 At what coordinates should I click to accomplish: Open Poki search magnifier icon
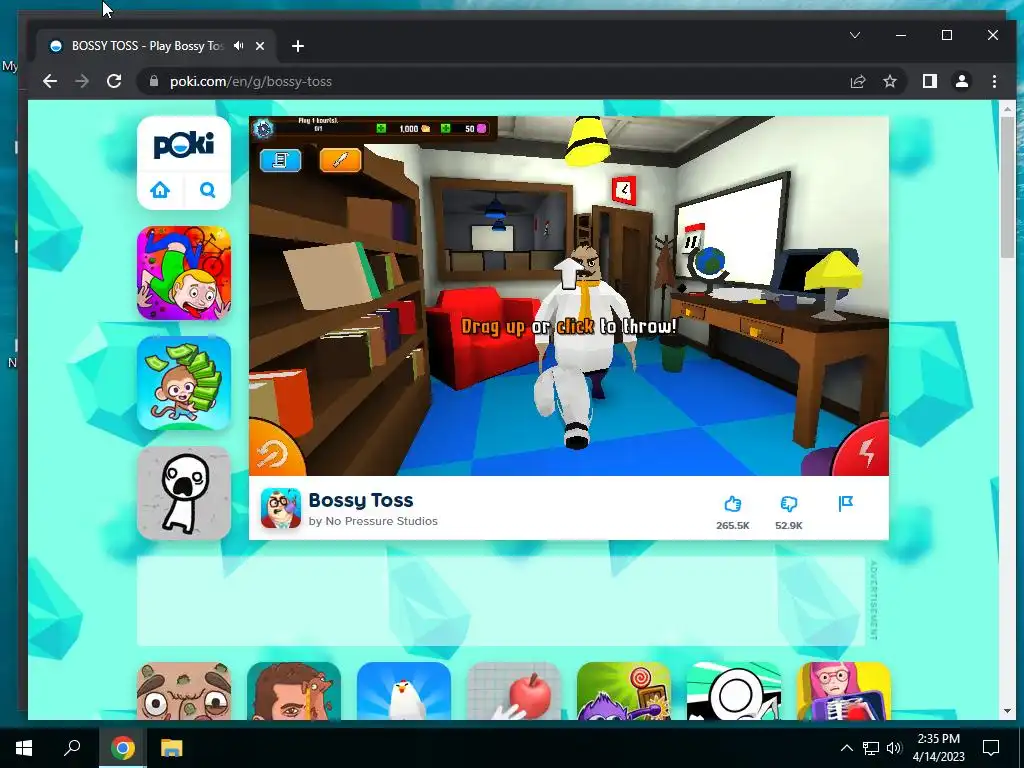(x=208, y=190)
